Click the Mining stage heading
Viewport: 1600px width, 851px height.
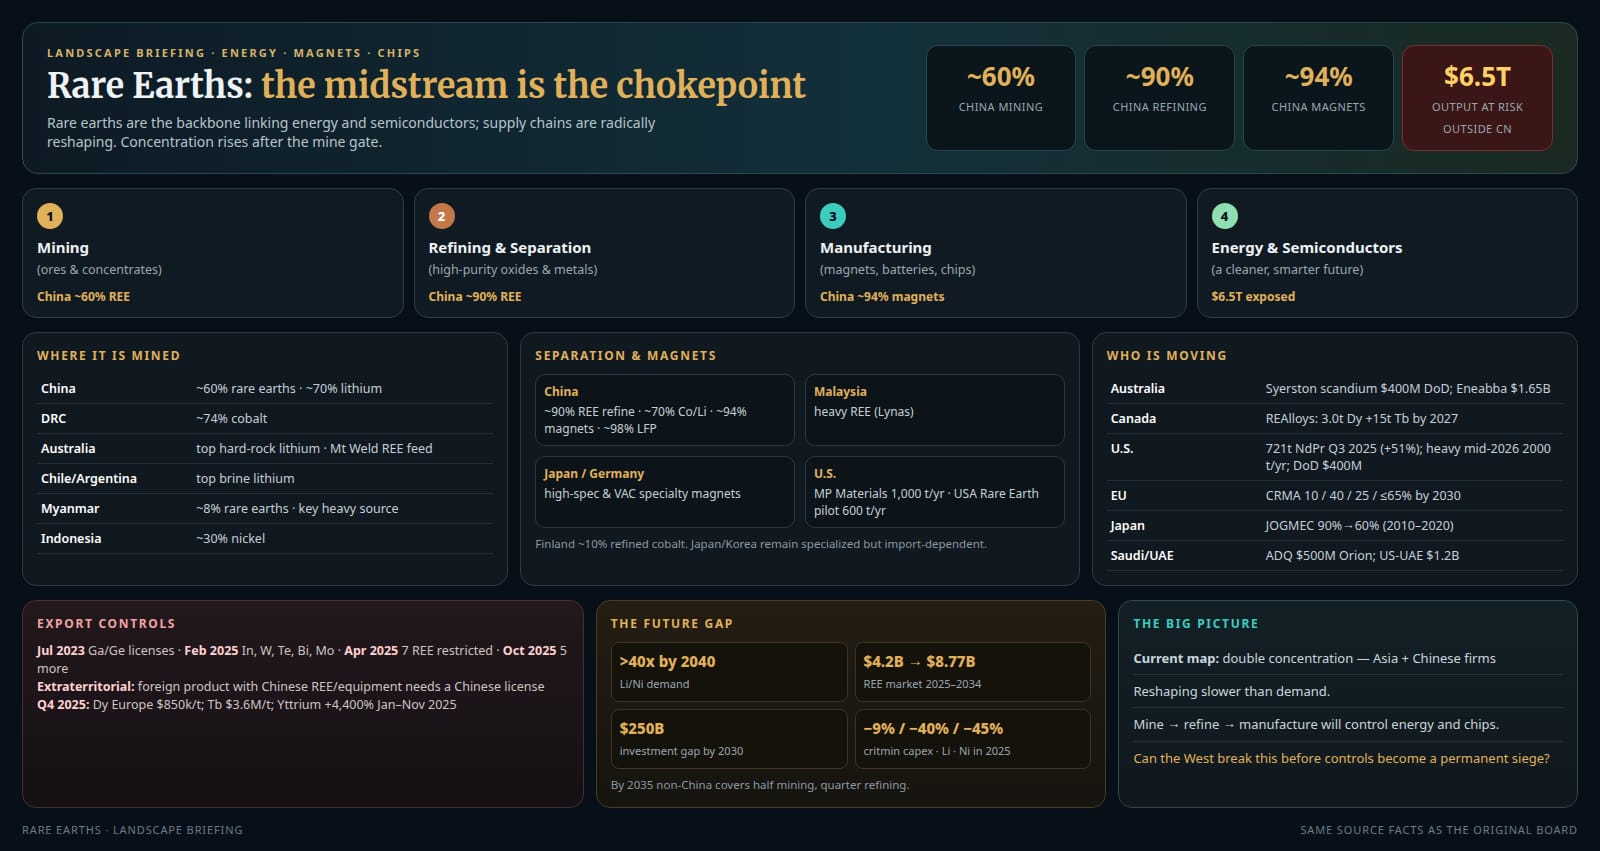[x=63, y=248]
